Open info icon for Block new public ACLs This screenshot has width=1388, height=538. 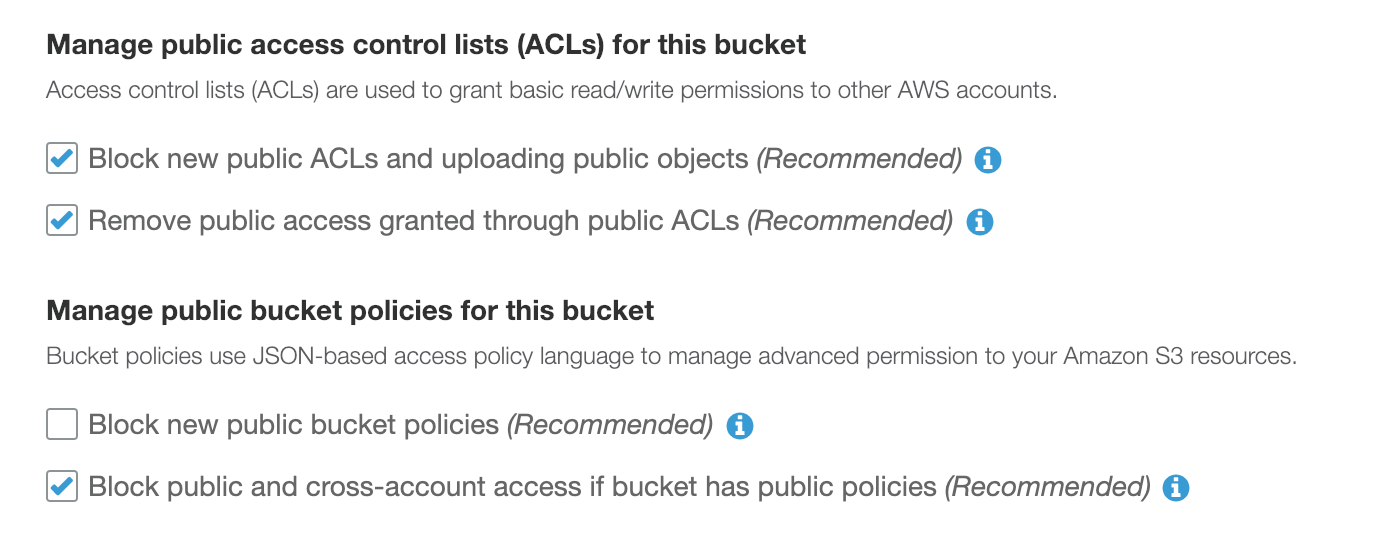point(987,160)
